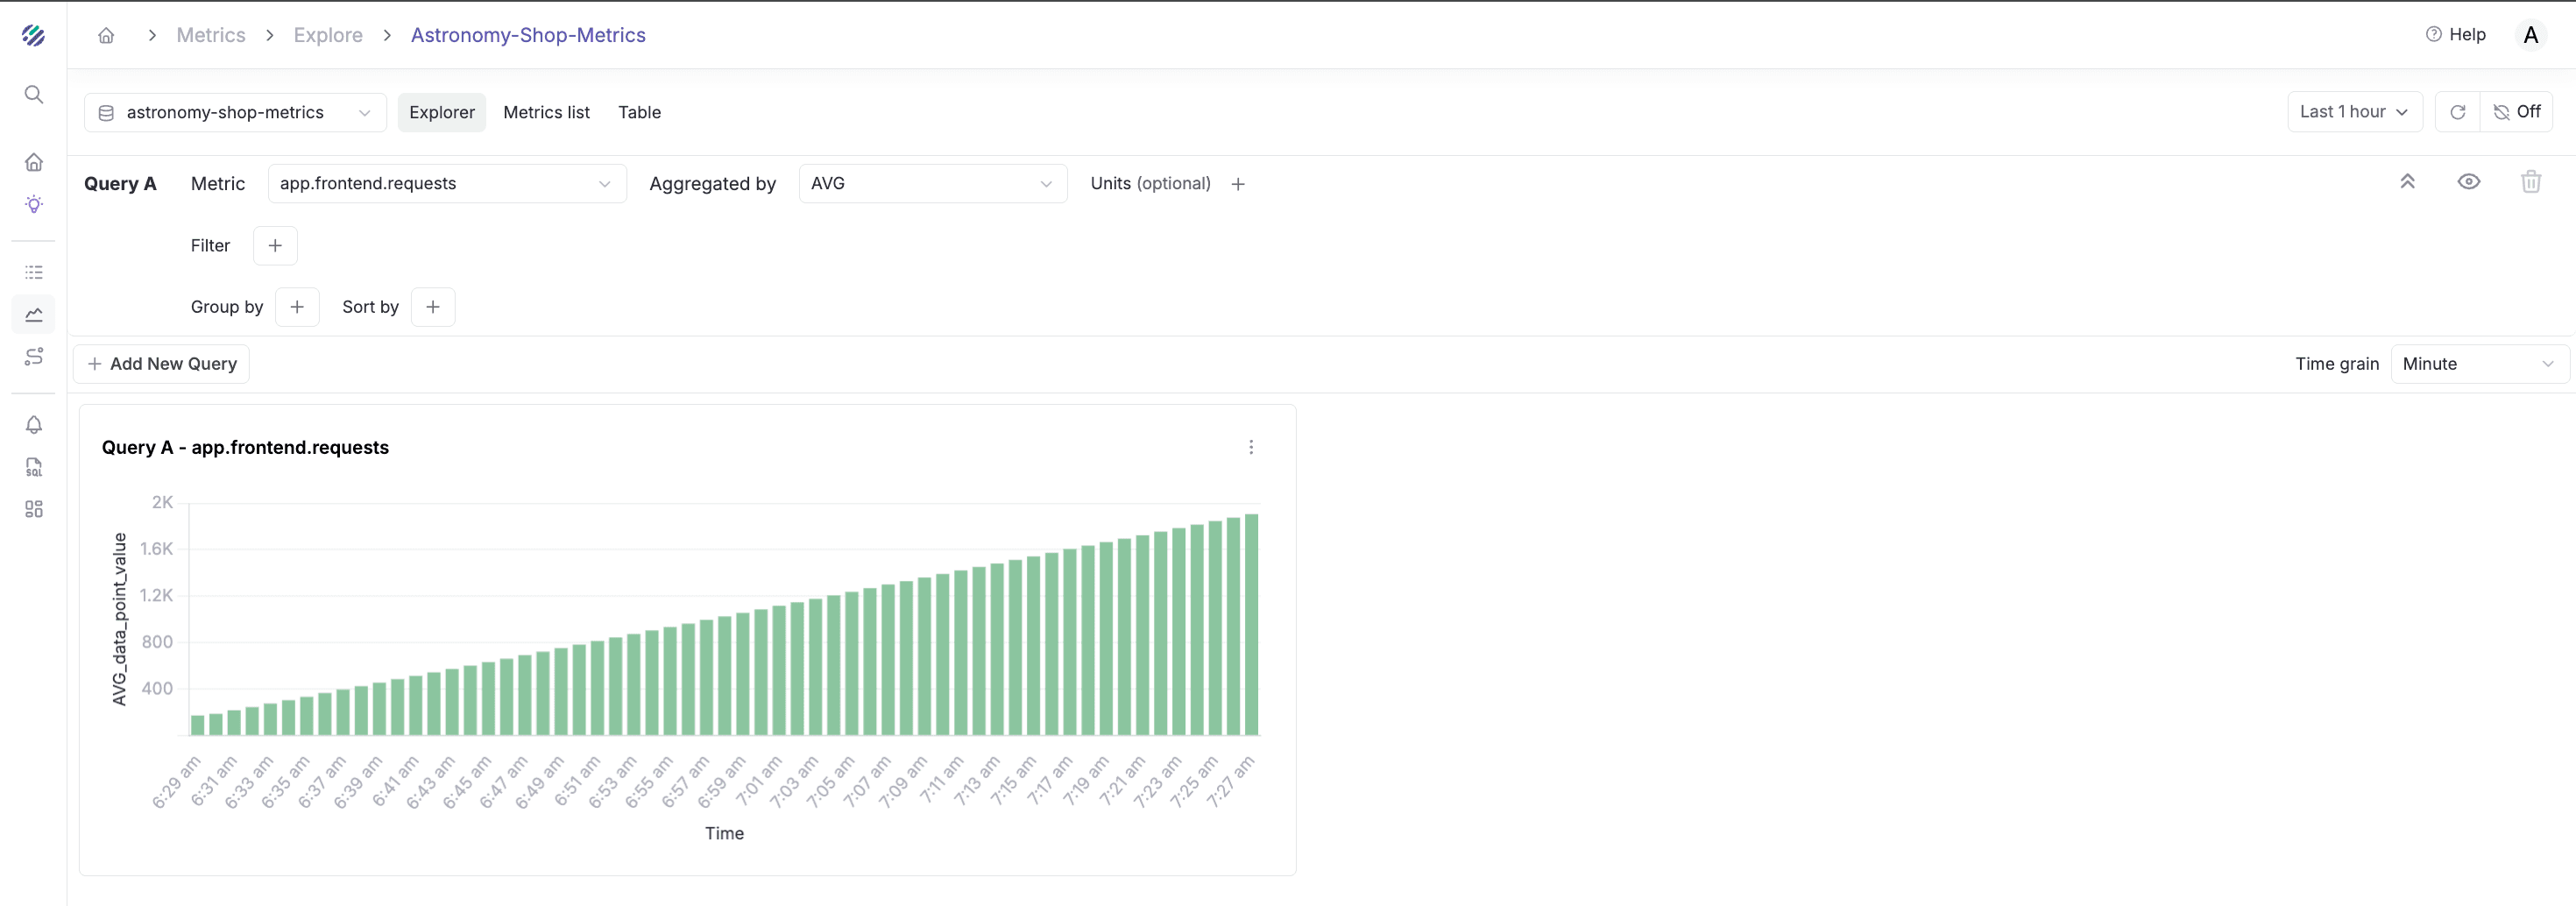Expand the AVG aggregation dropdown
Image resolution: width=2576 pixels, height=906 pixels.
(x=932, y=184)
